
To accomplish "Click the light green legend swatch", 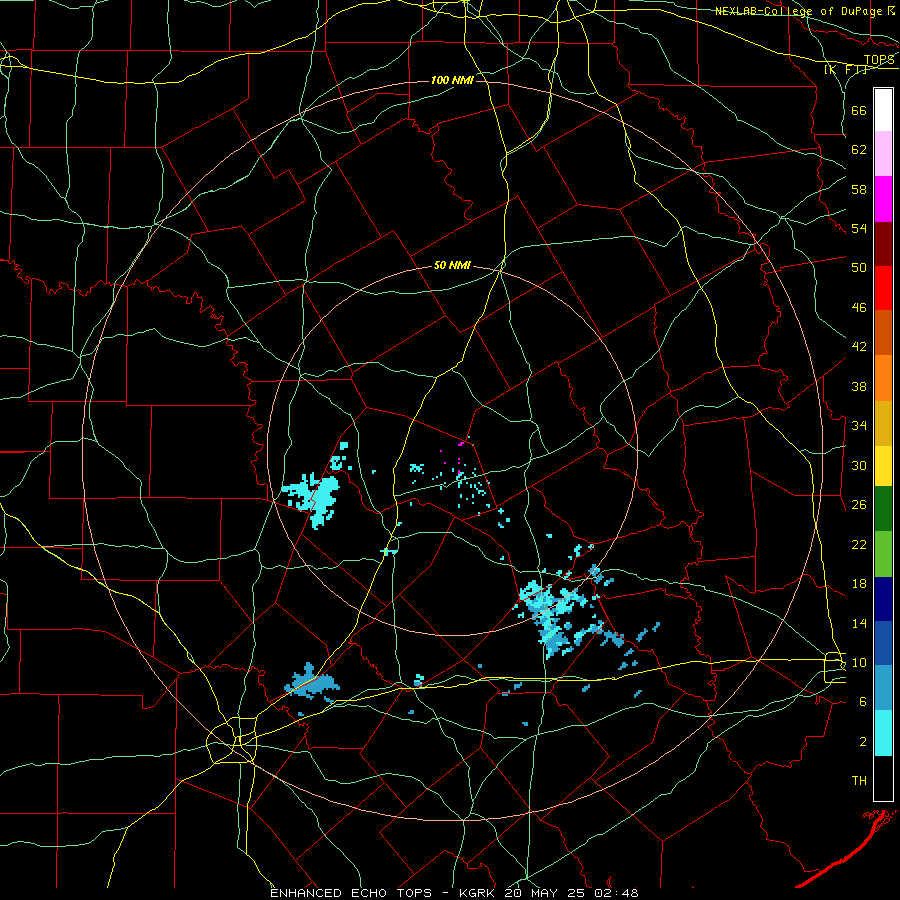I will point(883,554).
